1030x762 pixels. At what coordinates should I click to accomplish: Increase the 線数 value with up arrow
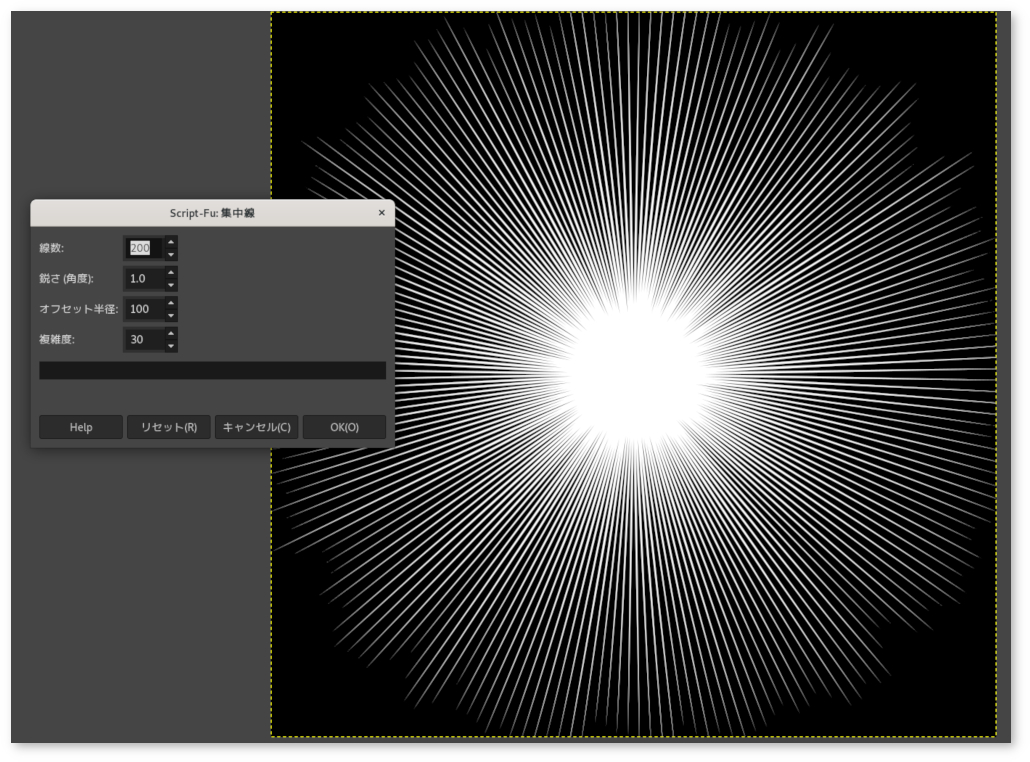[171, 242]
